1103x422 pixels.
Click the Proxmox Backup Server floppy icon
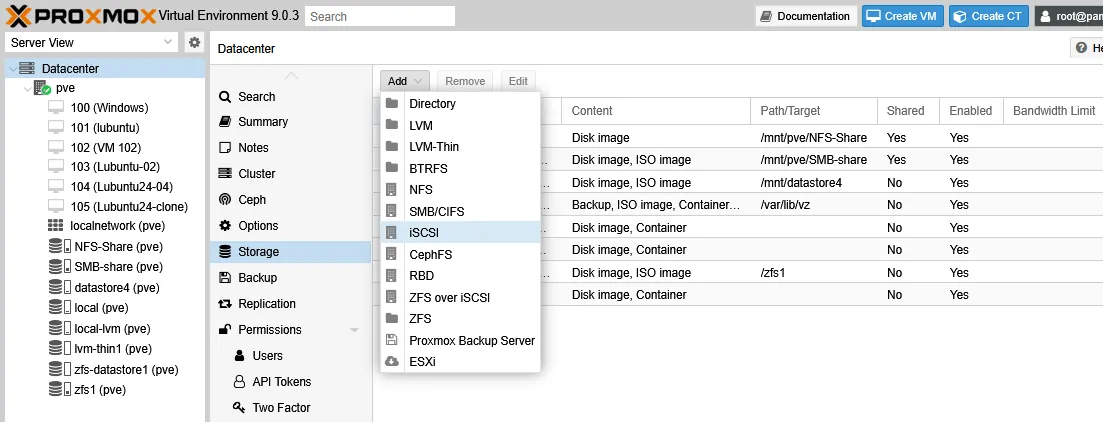click(x=392, y=340)
